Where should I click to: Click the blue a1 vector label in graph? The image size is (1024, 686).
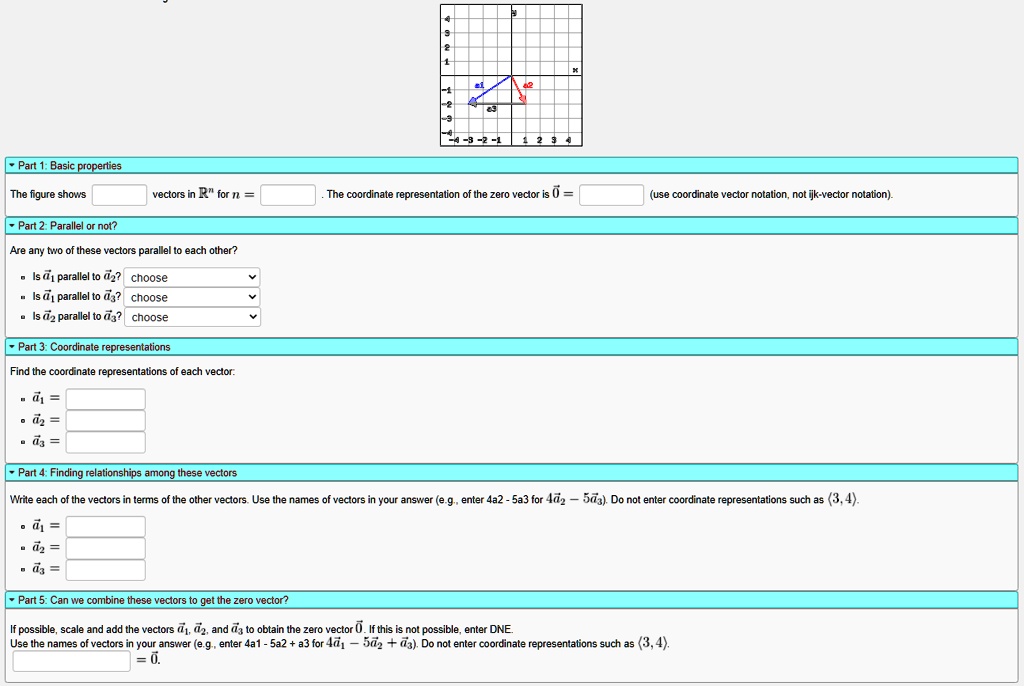pyautogui.click(x=479, y=86)
